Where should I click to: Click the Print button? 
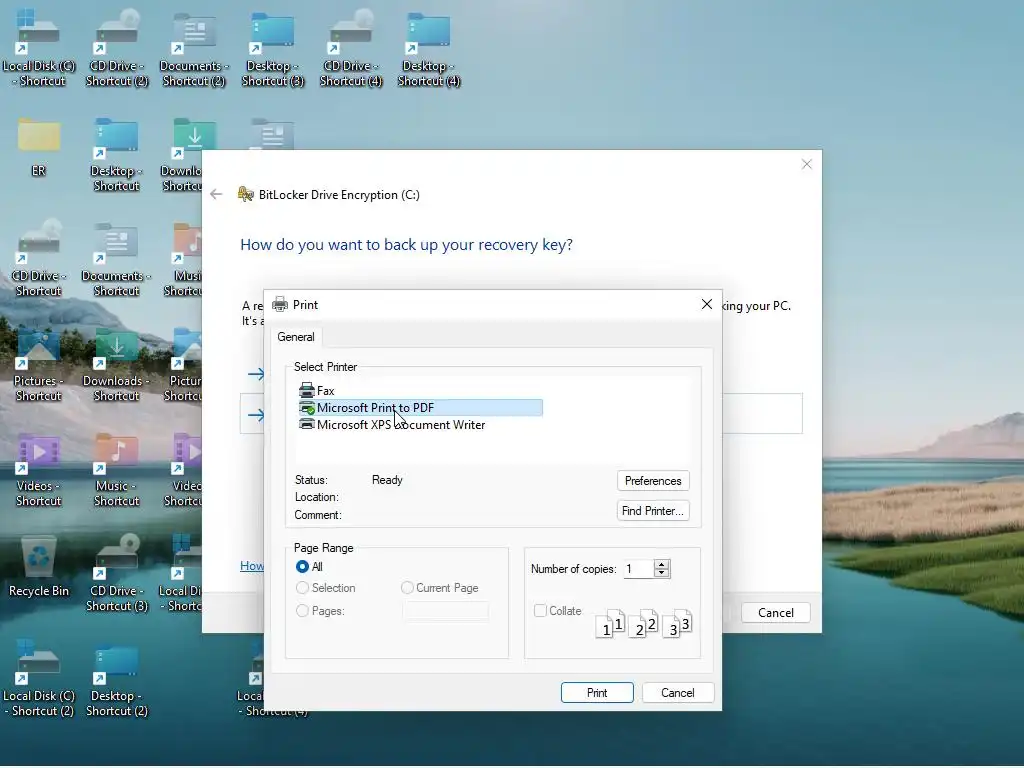[597, 693]
